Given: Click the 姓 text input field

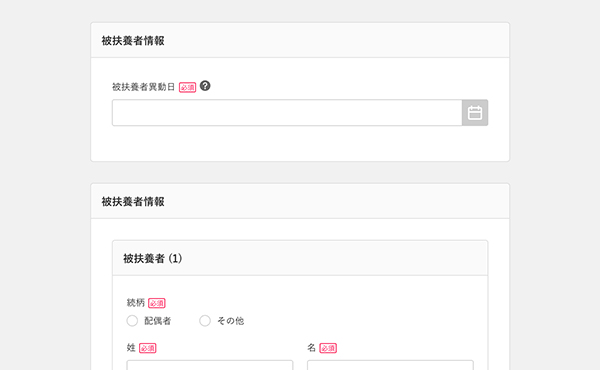Looking at the screenshot, I should [210, 365].
